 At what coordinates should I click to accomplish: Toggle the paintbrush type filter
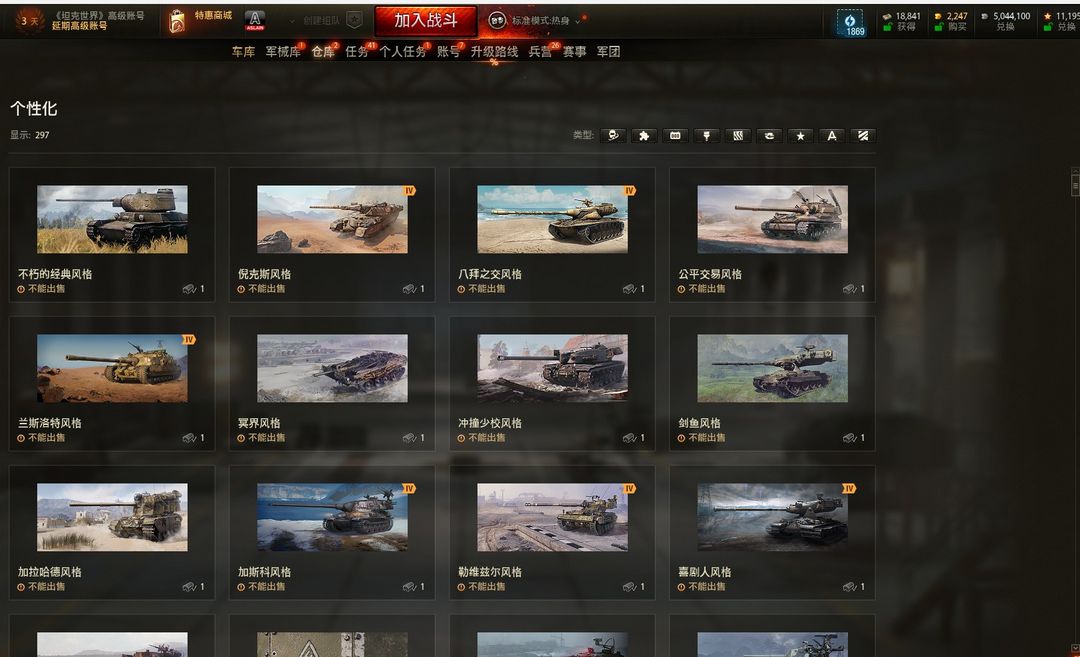click(x=706, y=136)
